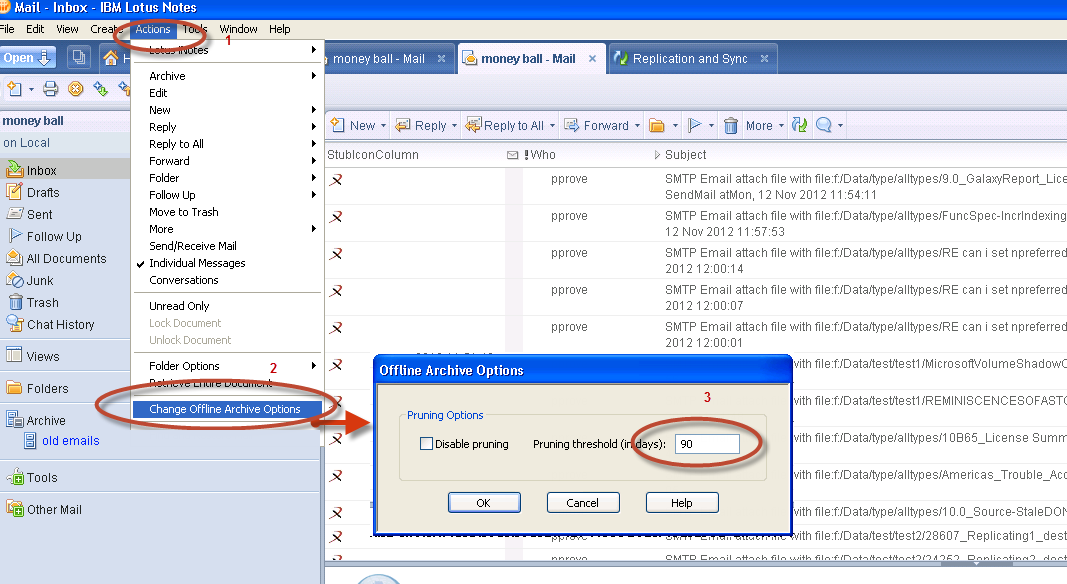Click the refresh icon in mail toolbar
The image size is (1067, 584).
tap(800, 125)
